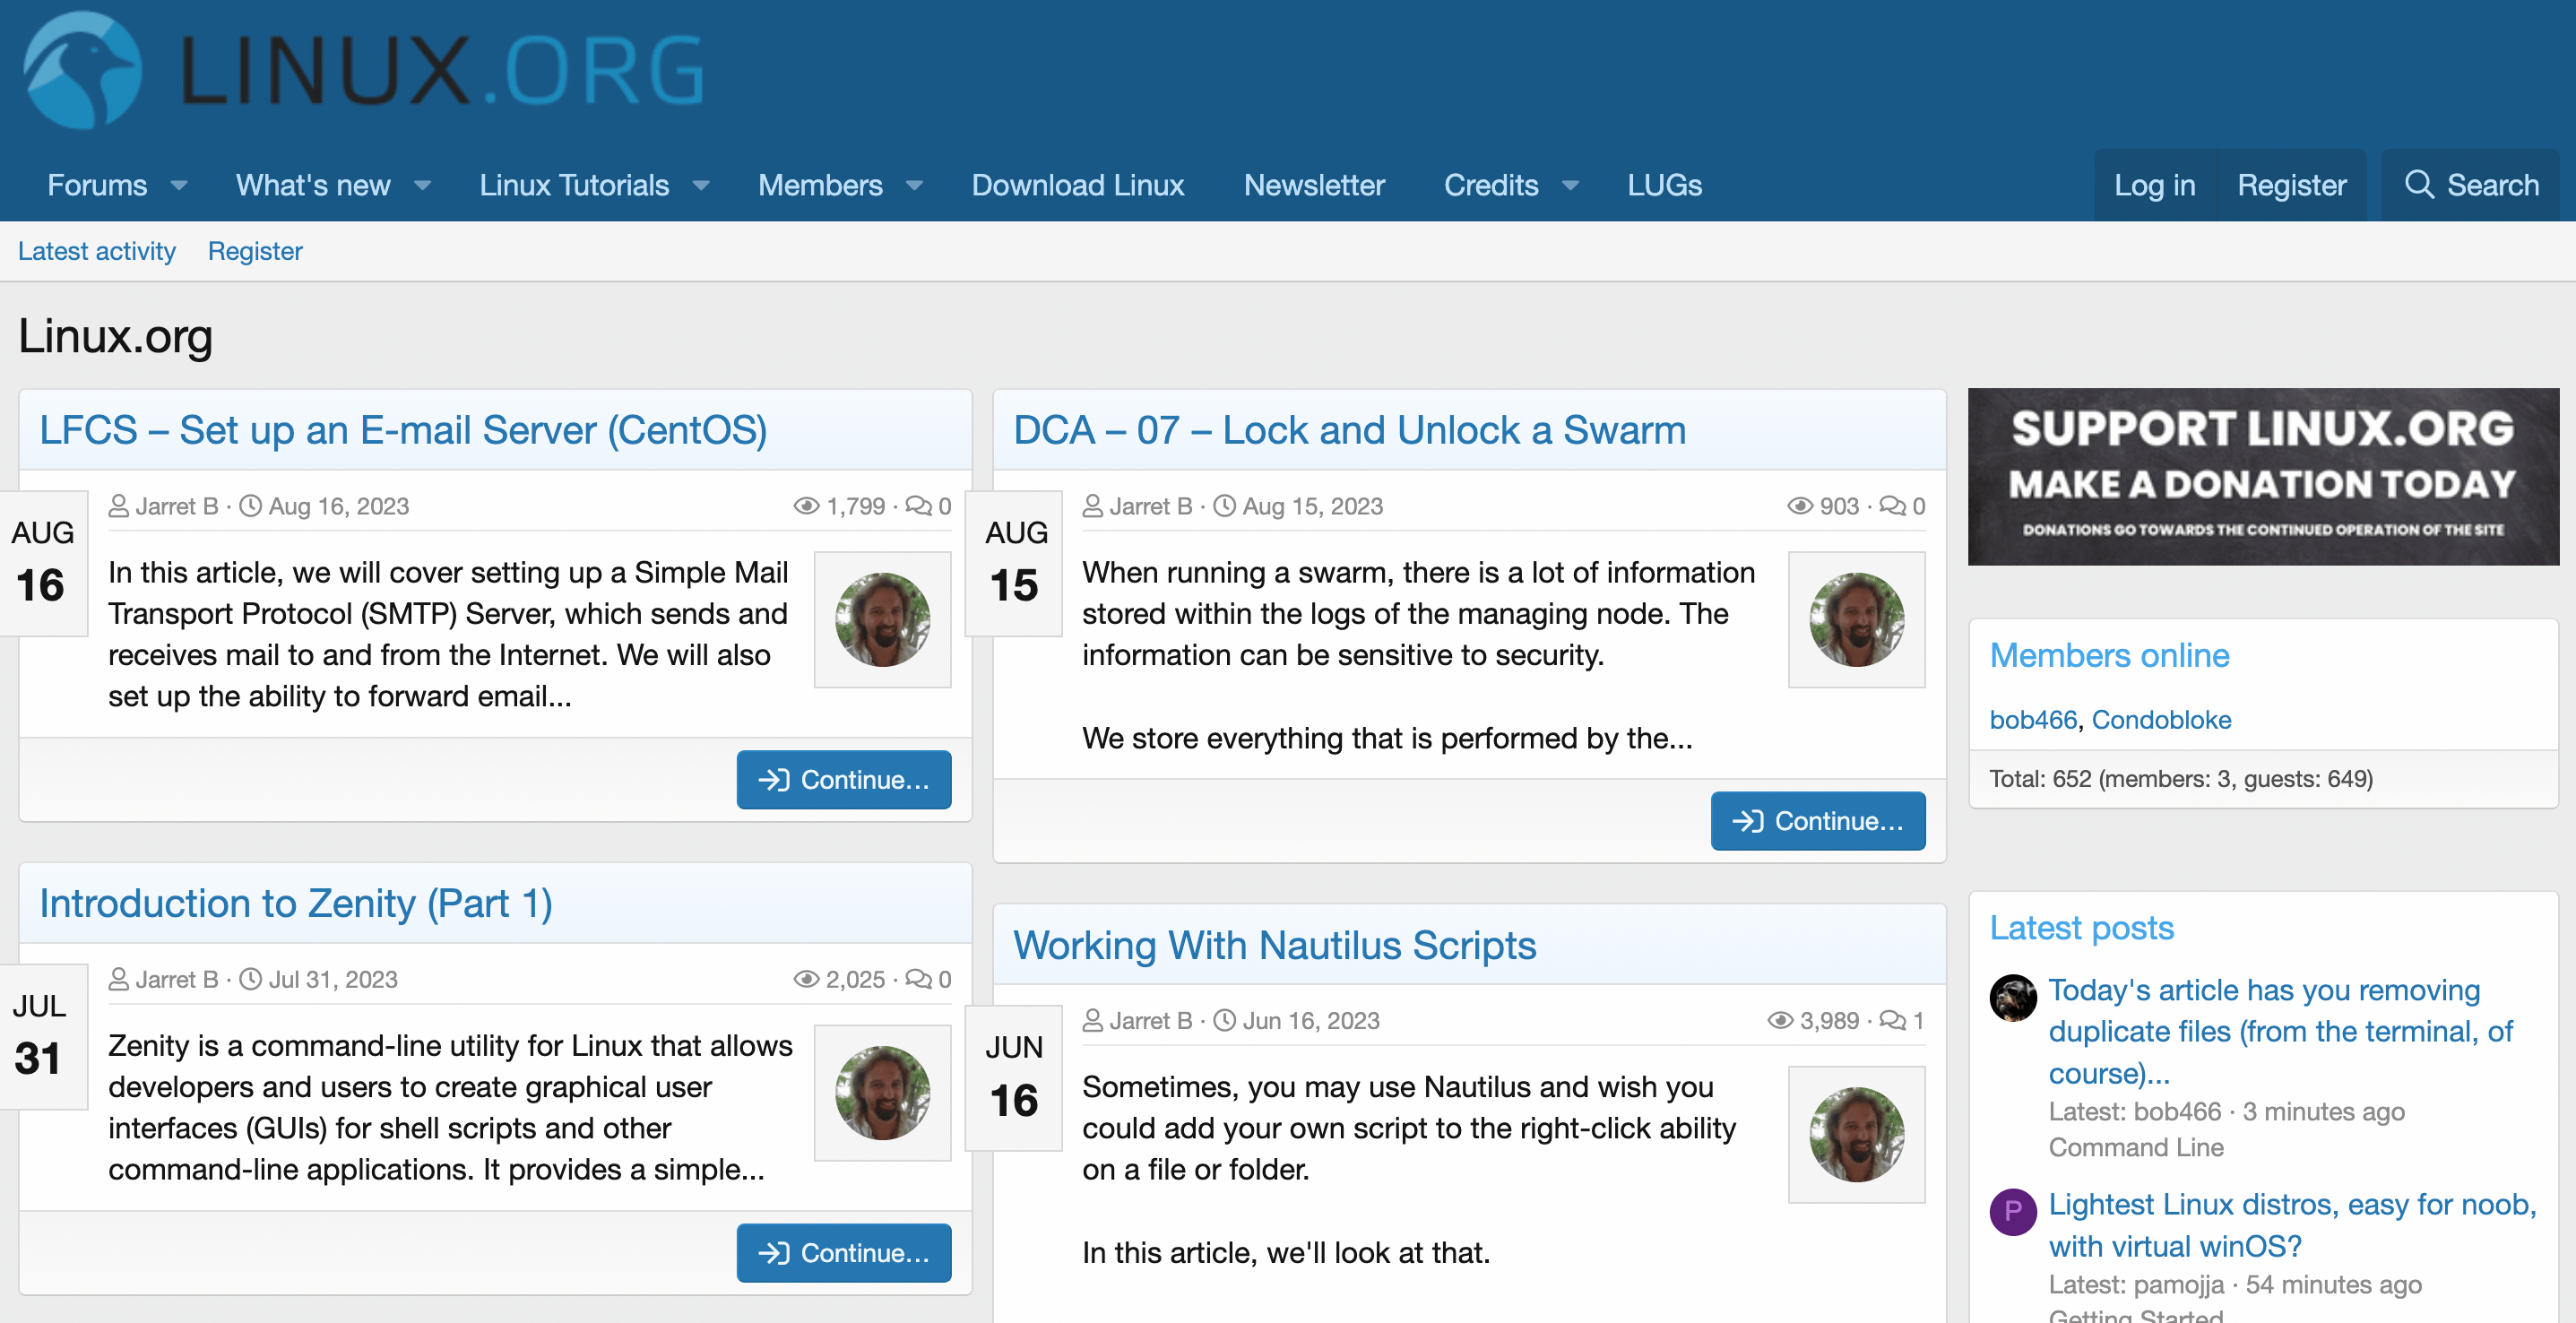Open the Members menu dropdown arrow

click(914, 186)
